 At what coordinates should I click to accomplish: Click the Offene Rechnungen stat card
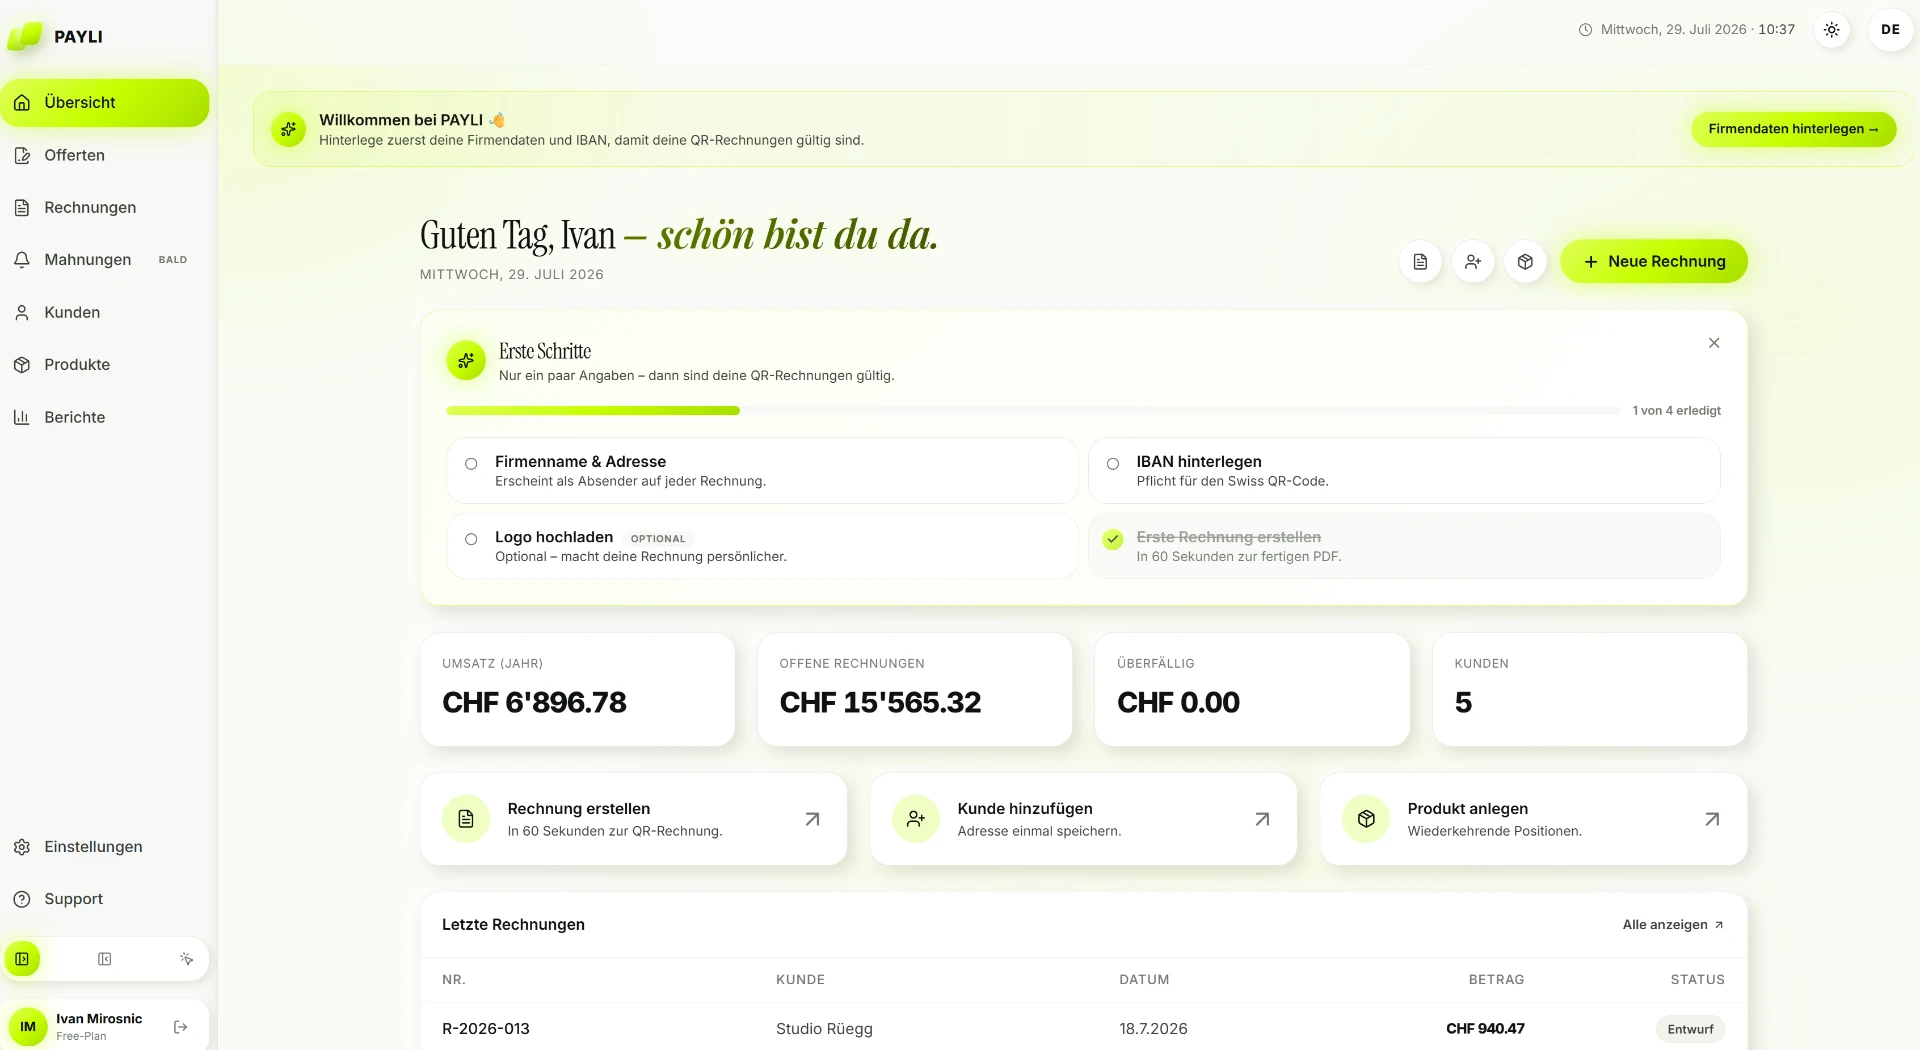(x=915, y=689)
